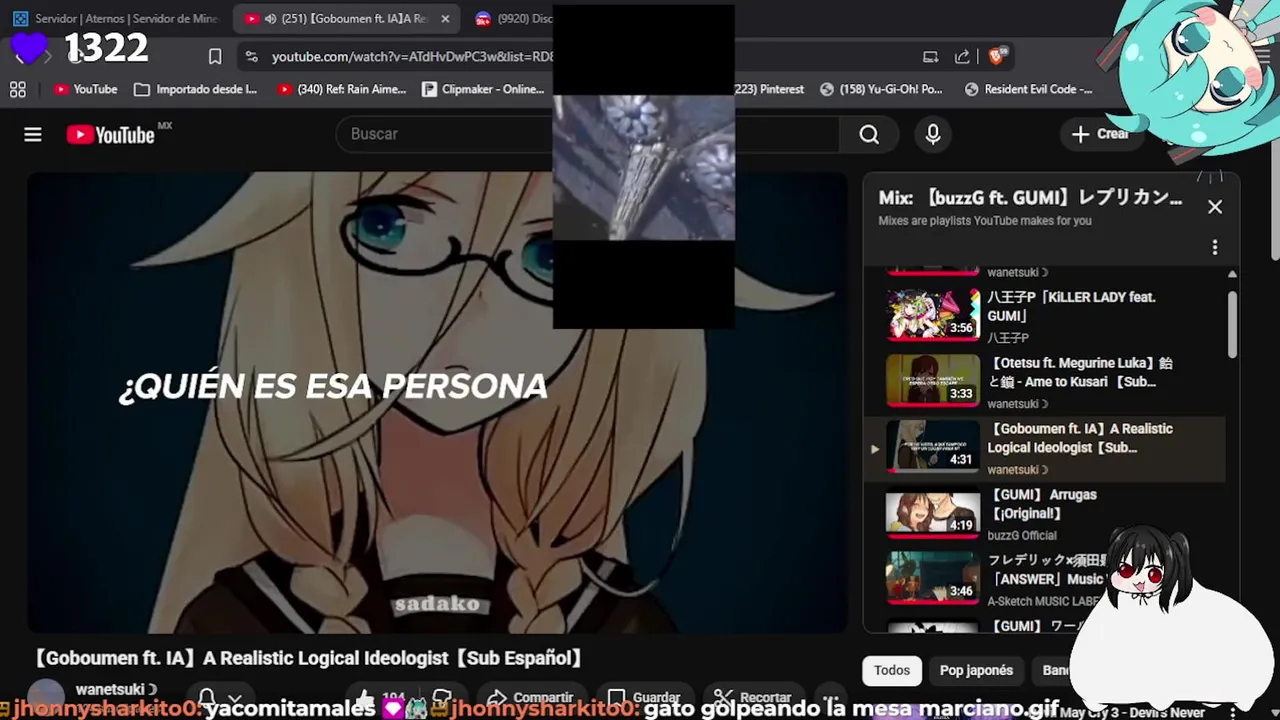Click the Recortar clip button
Viewport: 1280px width, 720px height.
752,697
